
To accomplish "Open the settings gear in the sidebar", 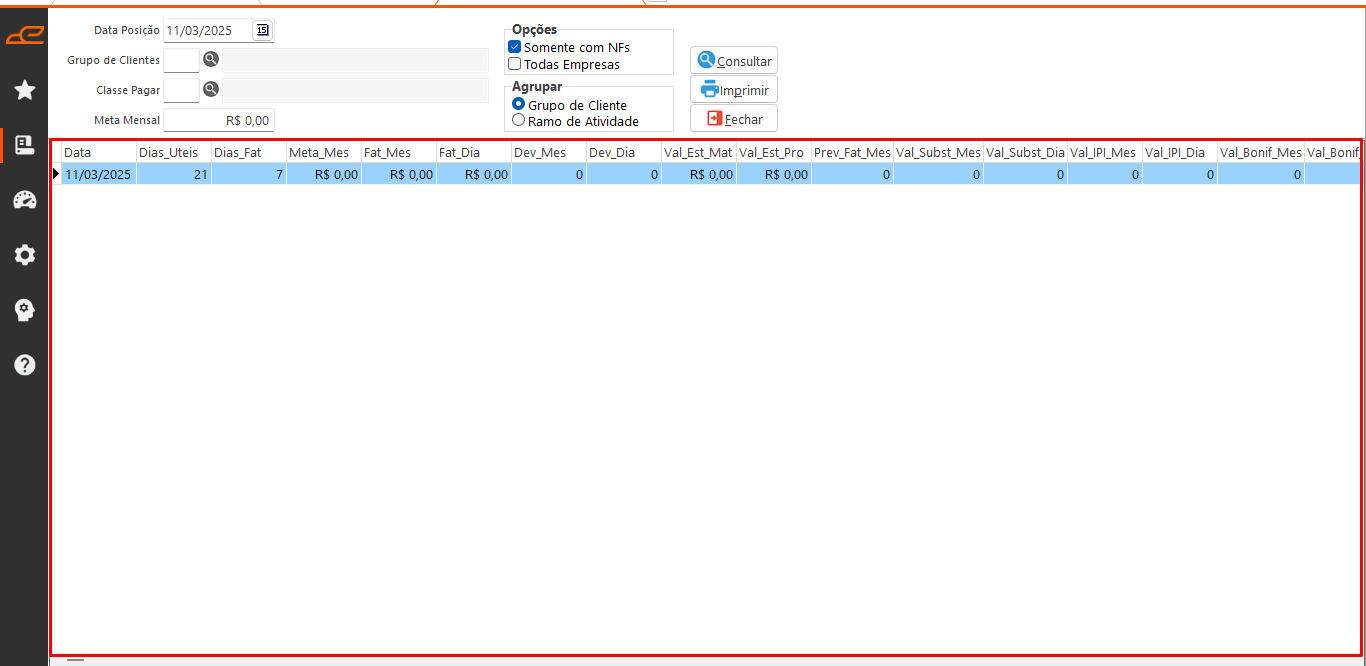I will coord(24,255).
